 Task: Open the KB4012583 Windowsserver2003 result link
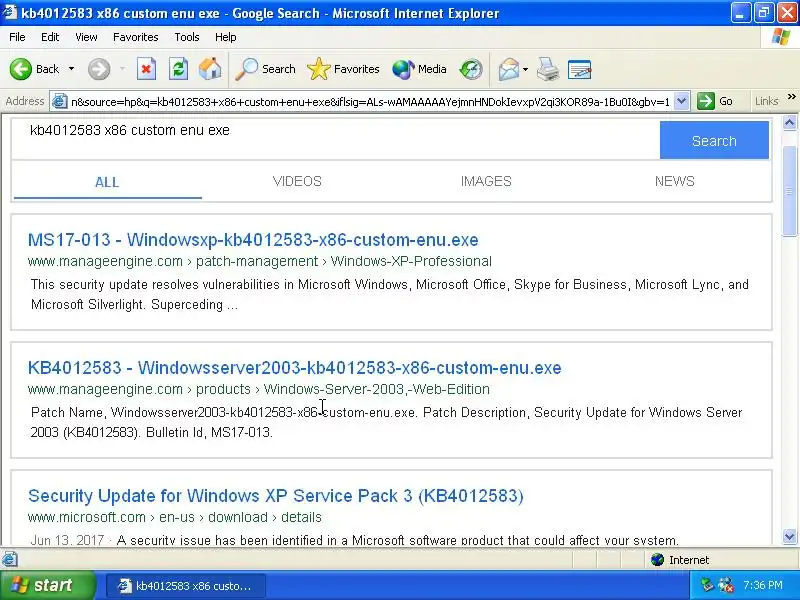click(x=294, y=368)
